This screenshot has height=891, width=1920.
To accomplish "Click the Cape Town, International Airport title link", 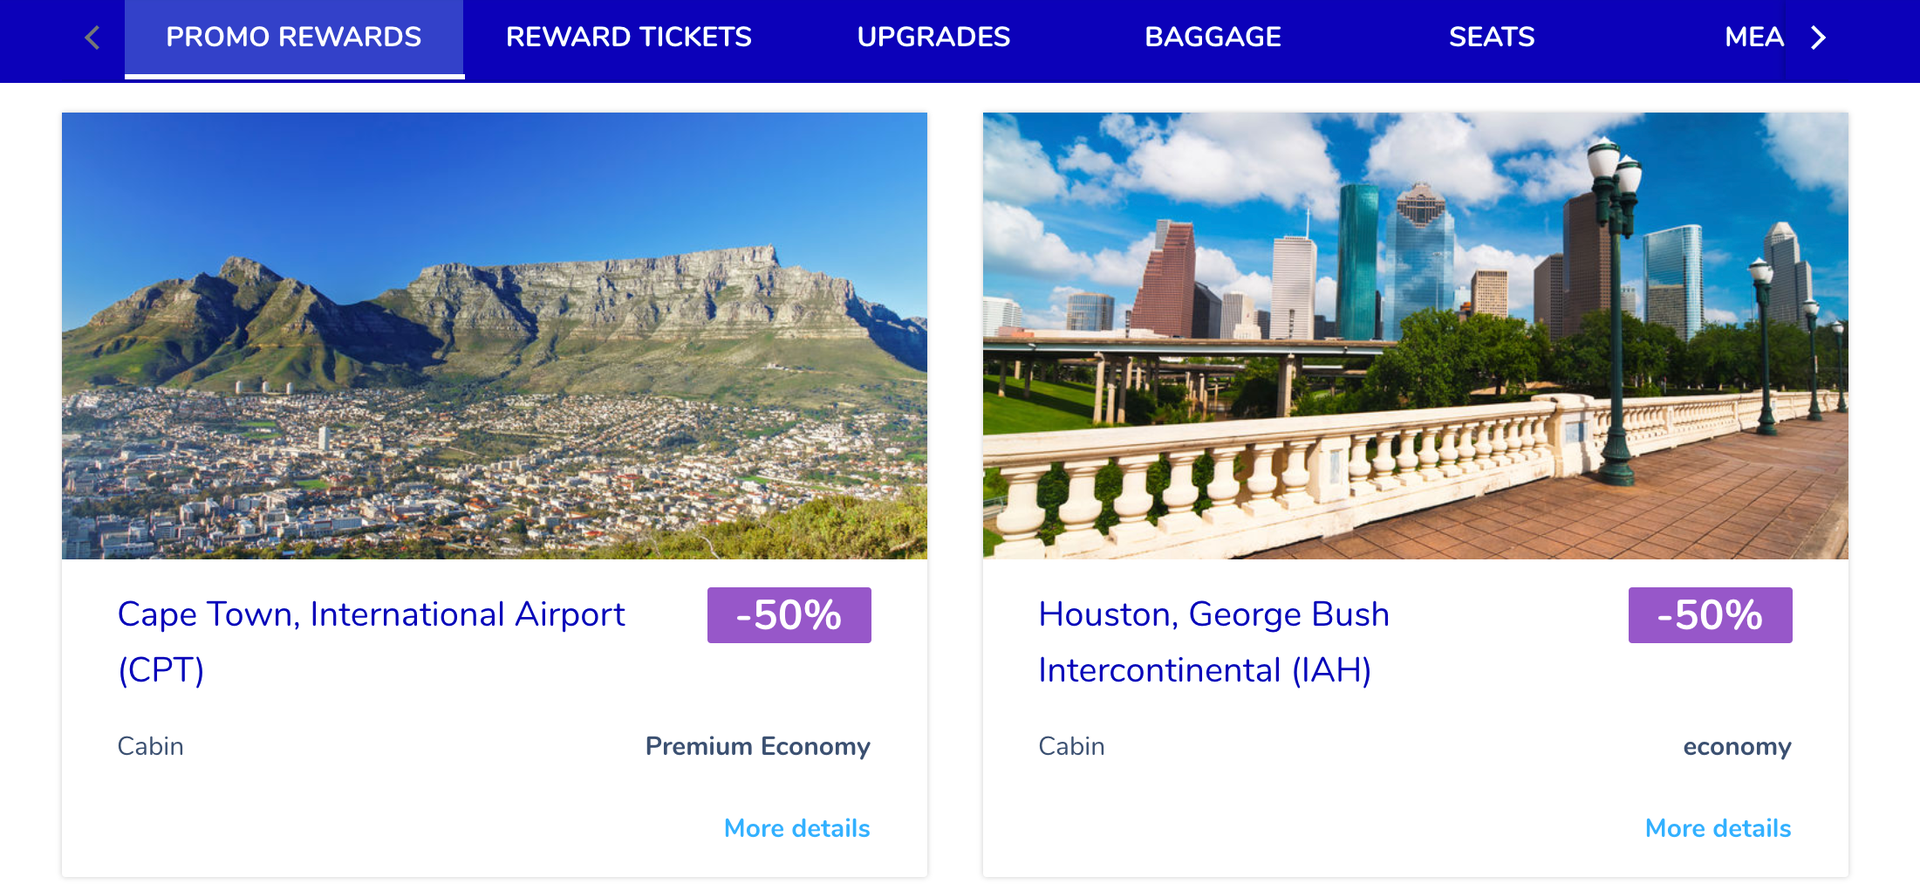I will pos(371,614).
